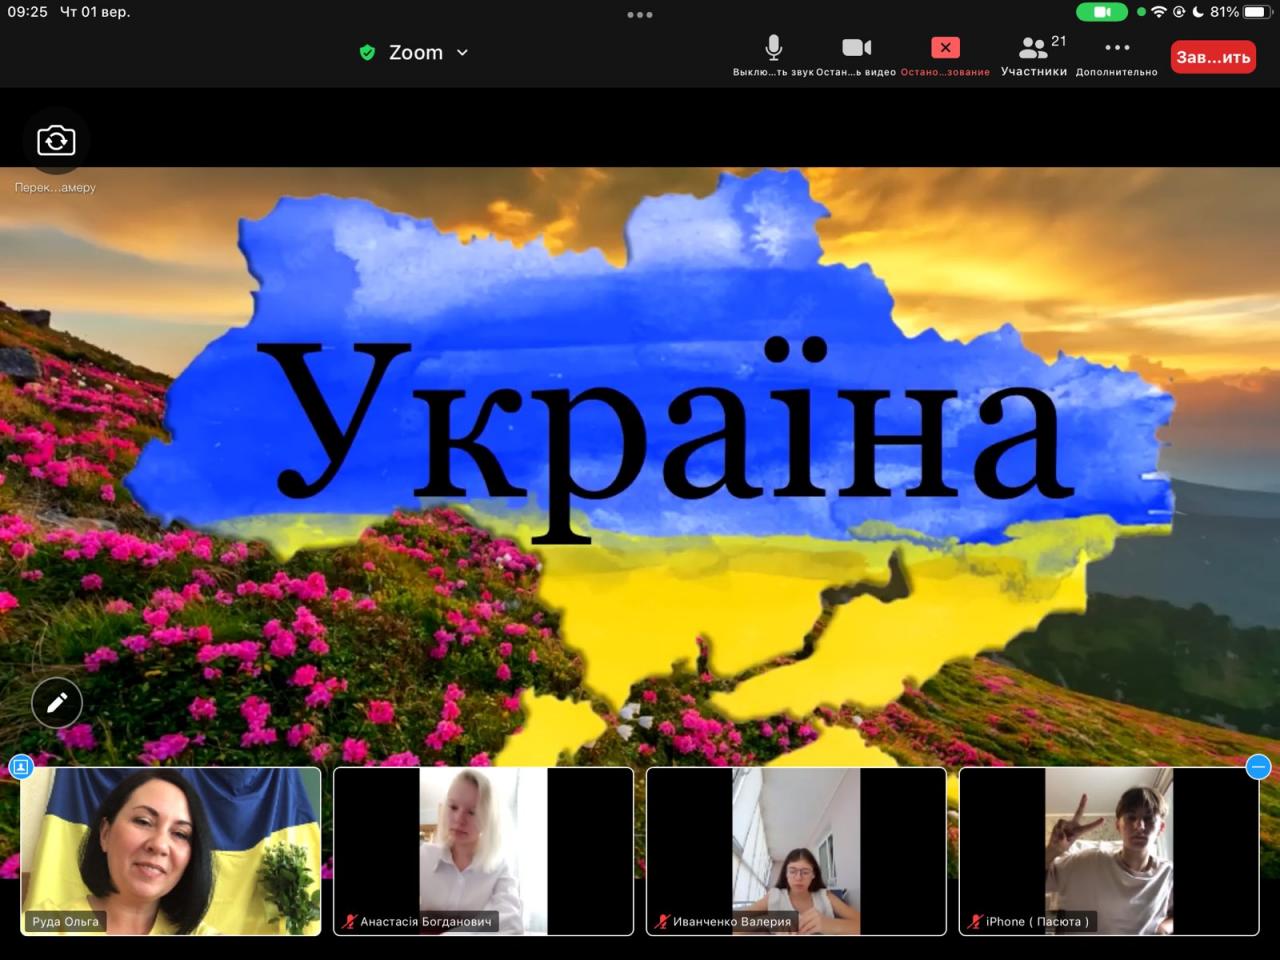Tap the green camera-in-use status indicator
This screenshot has width=1280, height=960.
(x=1101, y=12)
